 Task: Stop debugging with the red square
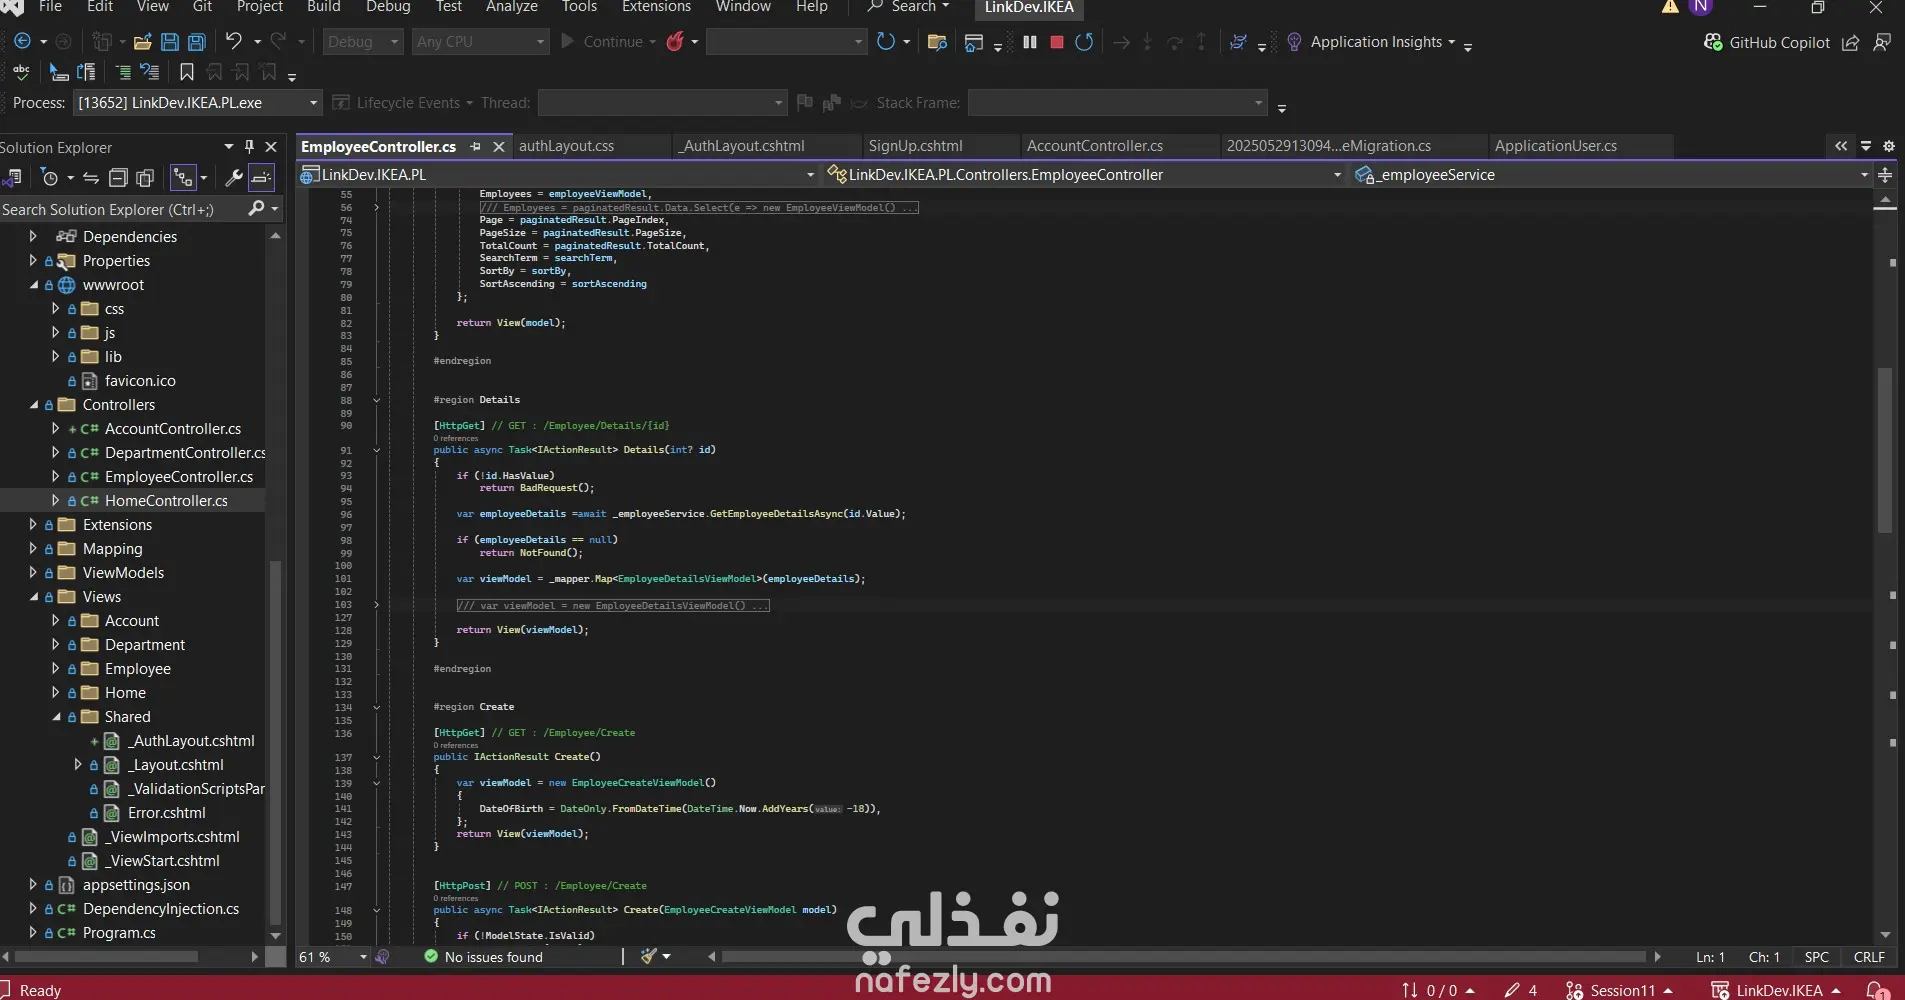[1057, 42]
